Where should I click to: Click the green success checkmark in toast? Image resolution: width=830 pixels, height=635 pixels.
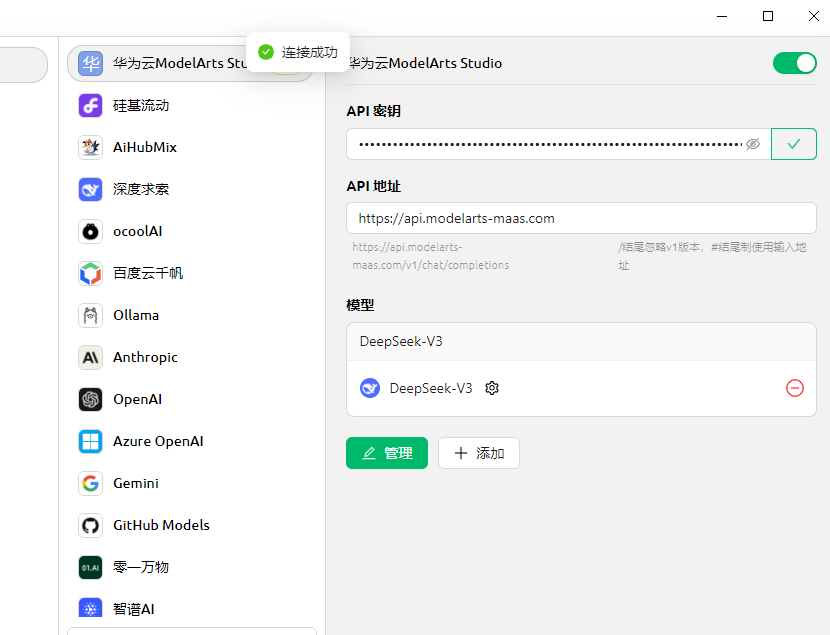coord(266,52)
